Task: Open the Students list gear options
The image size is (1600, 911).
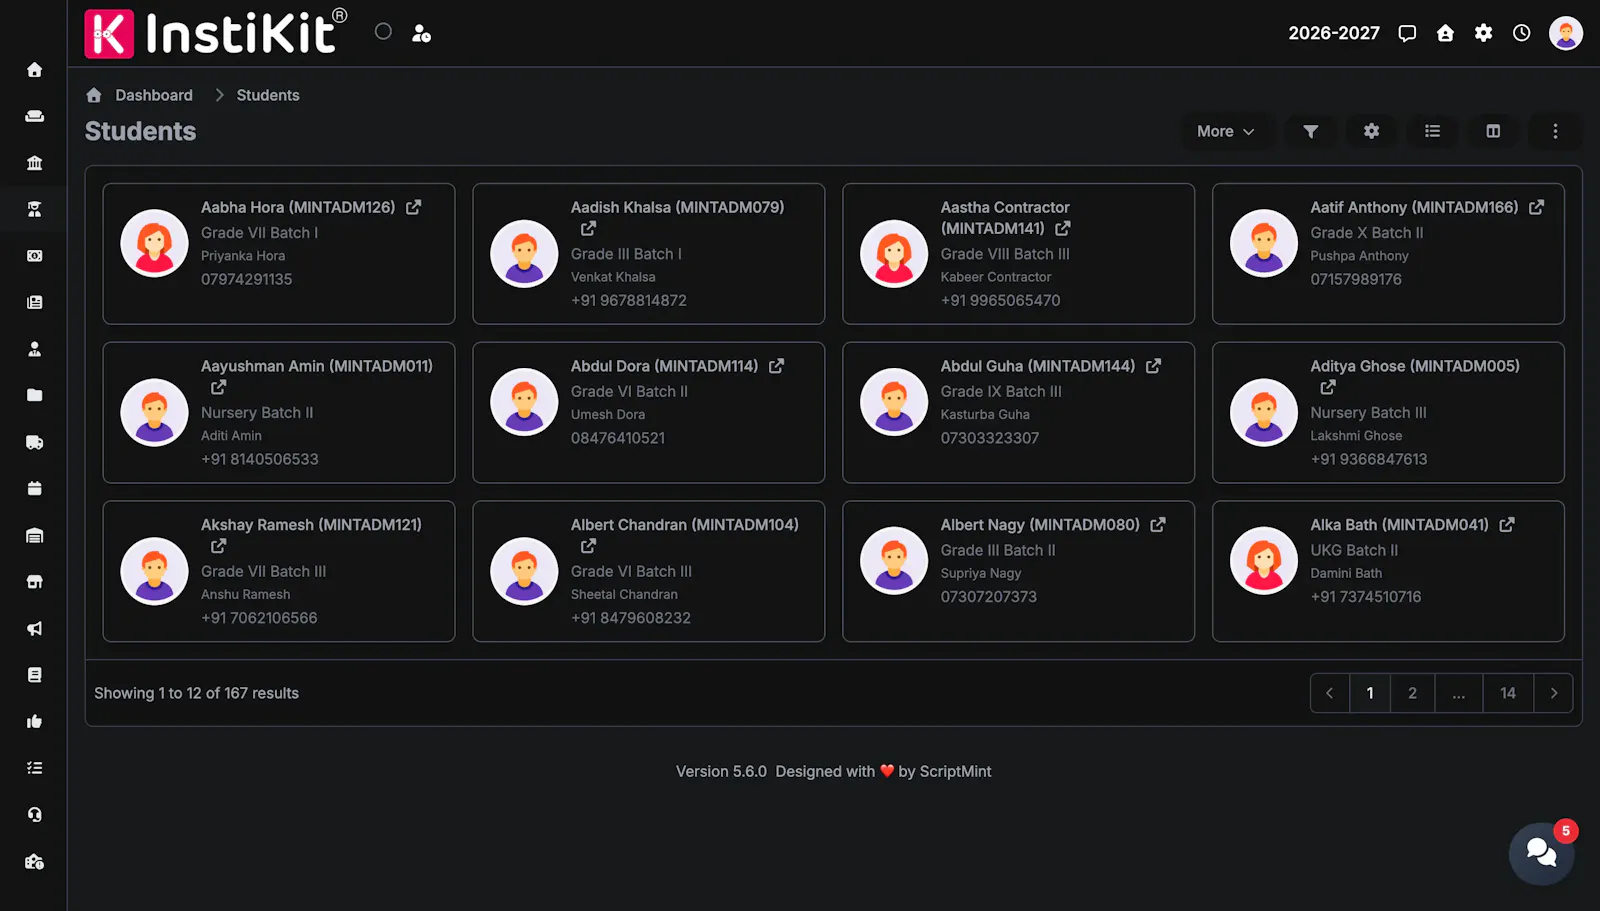Action: click(1371, 131)
